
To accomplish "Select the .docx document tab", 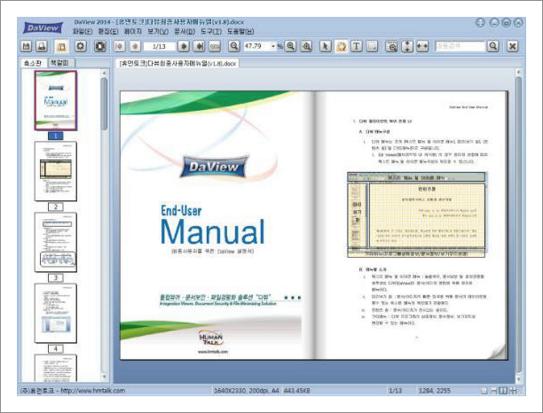I will pyautogui.click(x=178, y=63).
